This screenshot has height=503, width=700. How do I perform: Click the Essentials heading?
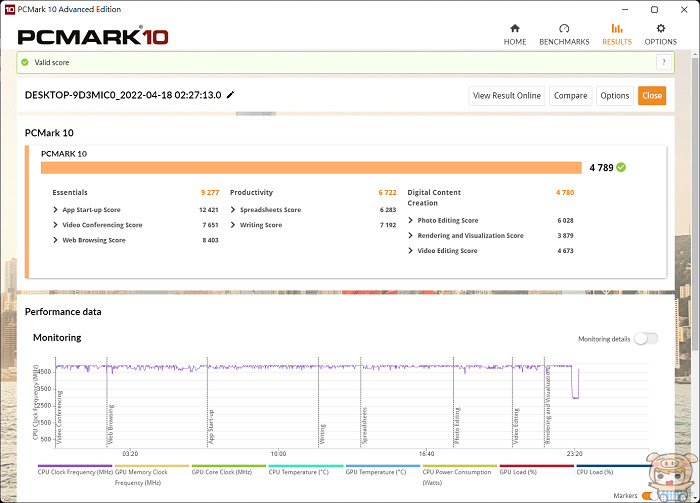coord(70,192)
